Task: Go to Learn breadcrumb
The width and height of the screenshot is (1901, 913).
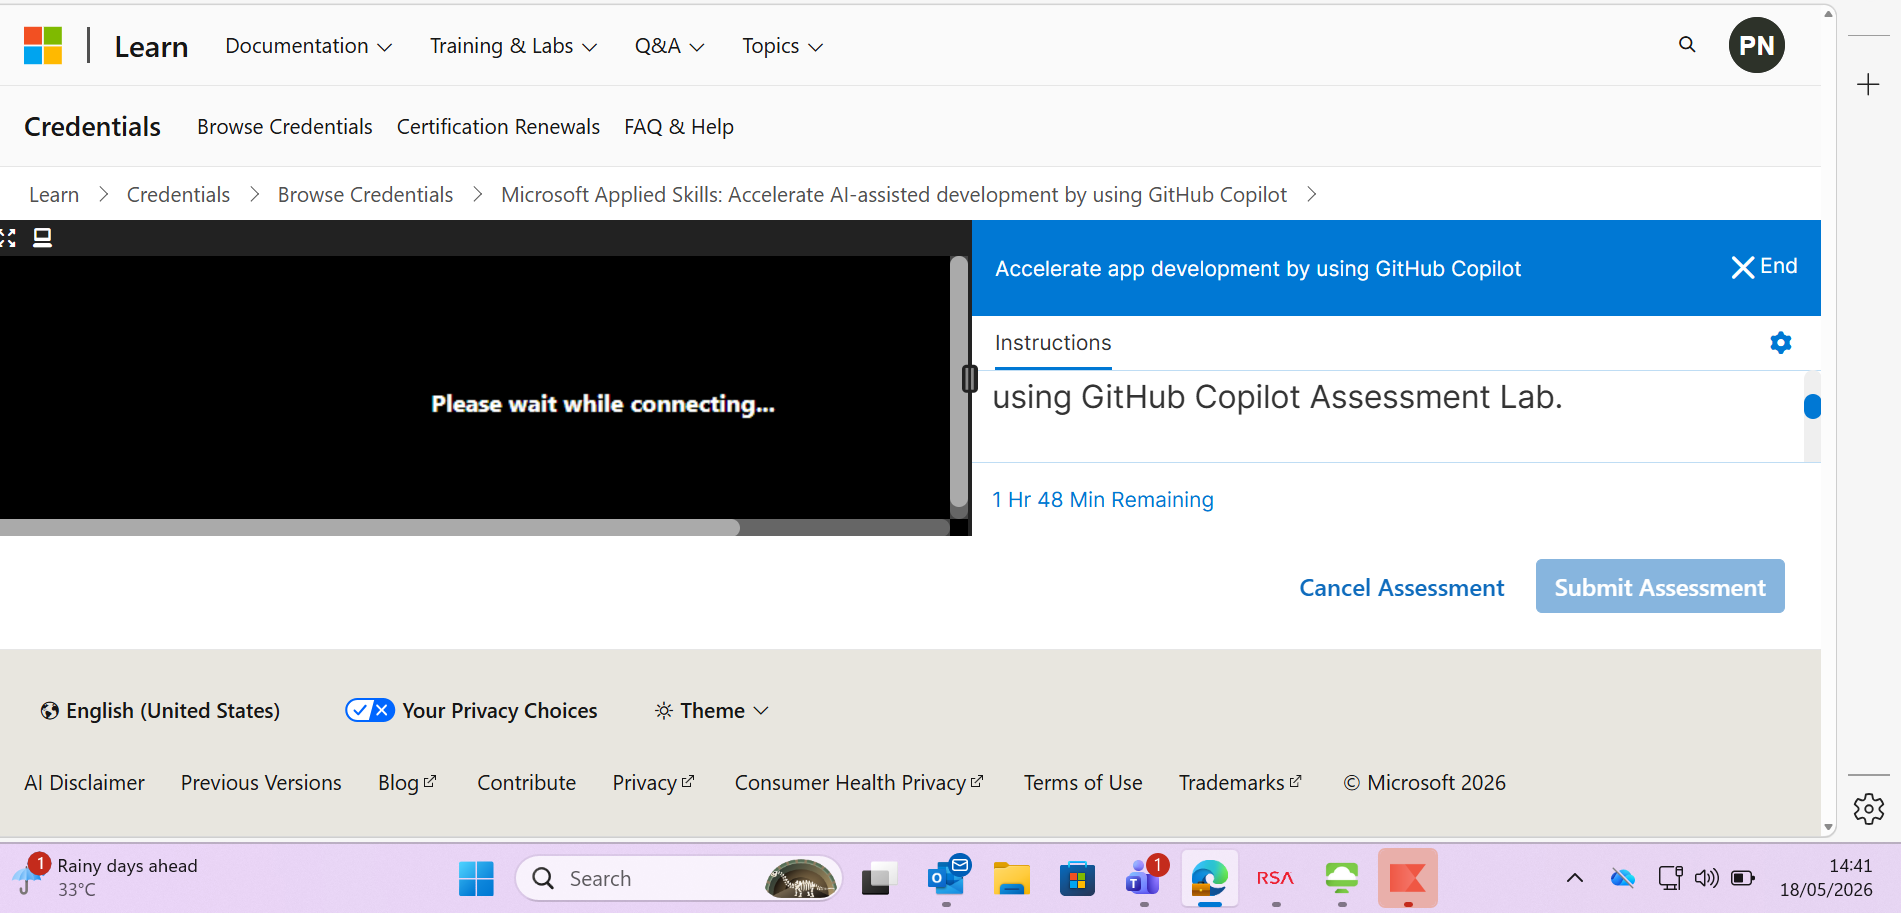Action: pos(54,195)
